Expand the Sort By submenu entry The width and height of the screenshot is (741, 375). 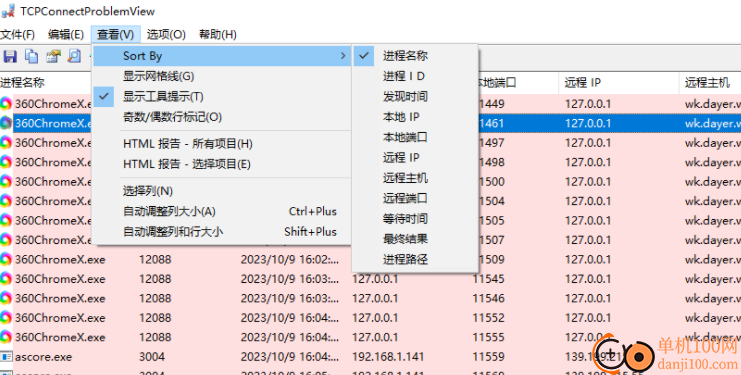point(222,56)
